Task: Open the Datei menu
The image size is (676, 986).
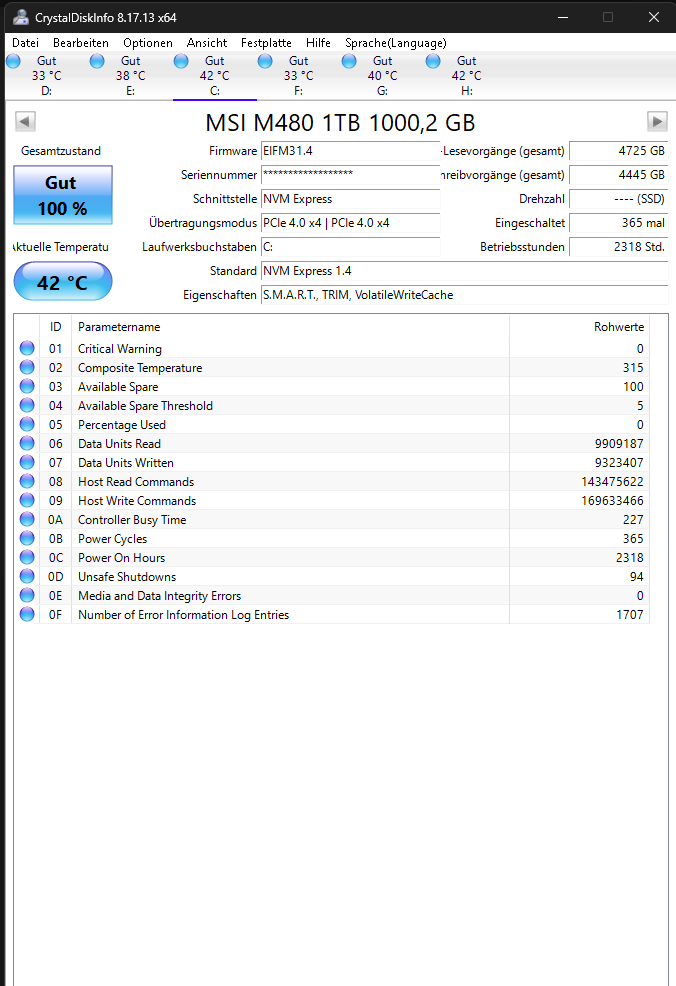Action: pyautogui.click(x=25, y=43)
